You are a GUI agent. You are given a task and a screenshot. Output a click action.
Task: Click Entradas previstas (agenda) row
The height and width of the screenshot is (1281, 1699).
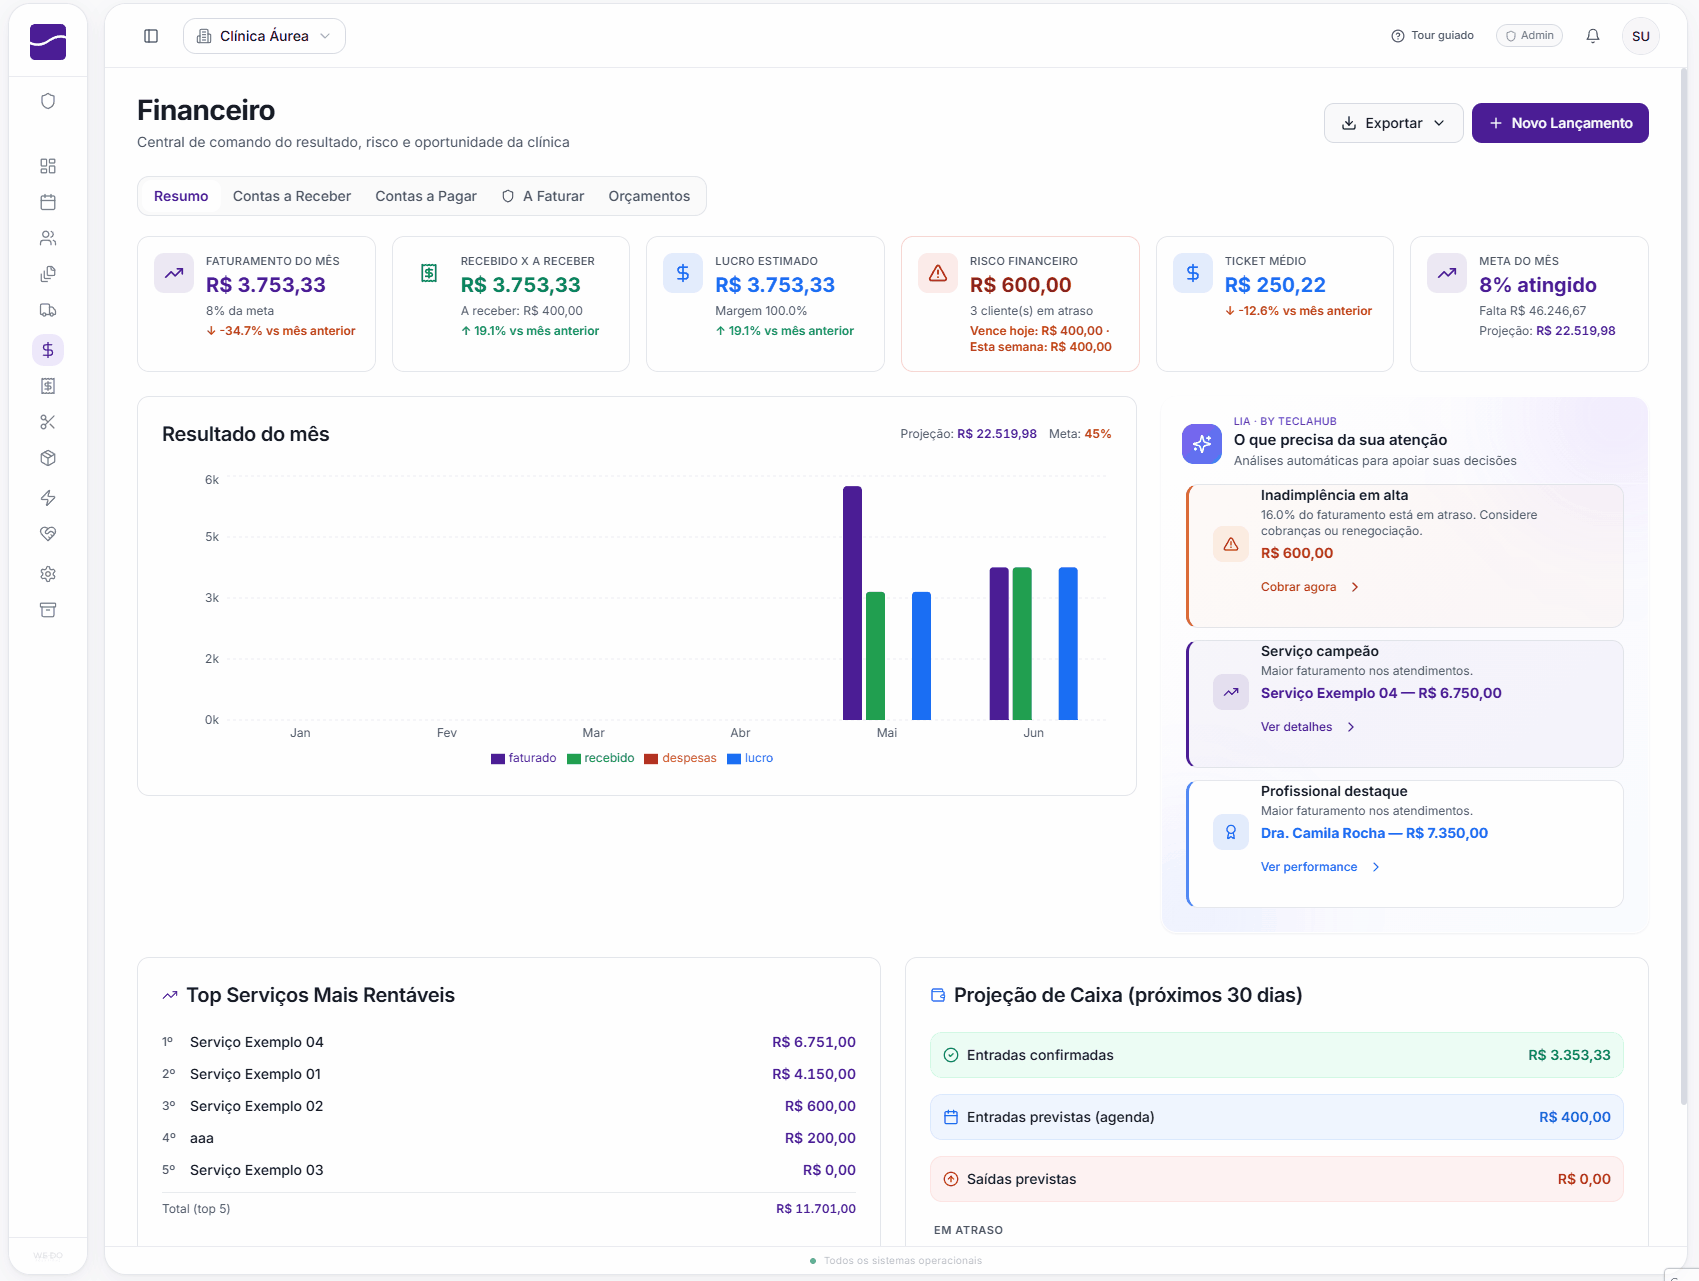1276,1117
